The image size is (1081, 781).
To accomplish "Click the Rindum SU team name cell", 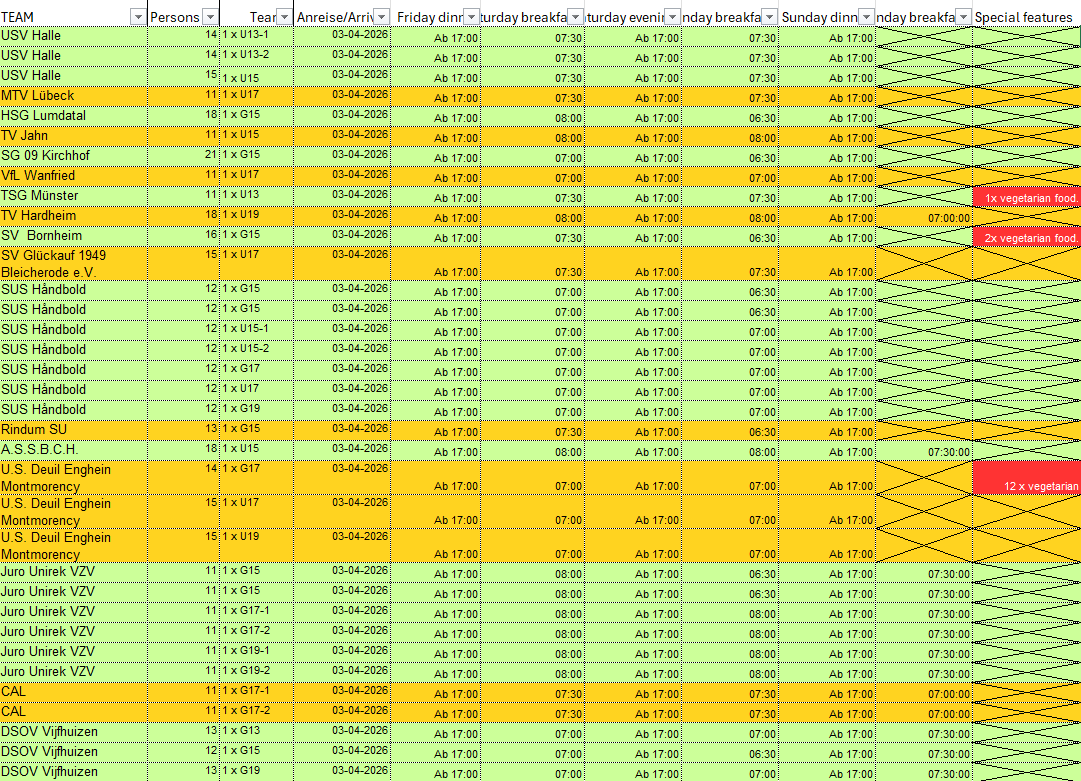I will 70,428.
